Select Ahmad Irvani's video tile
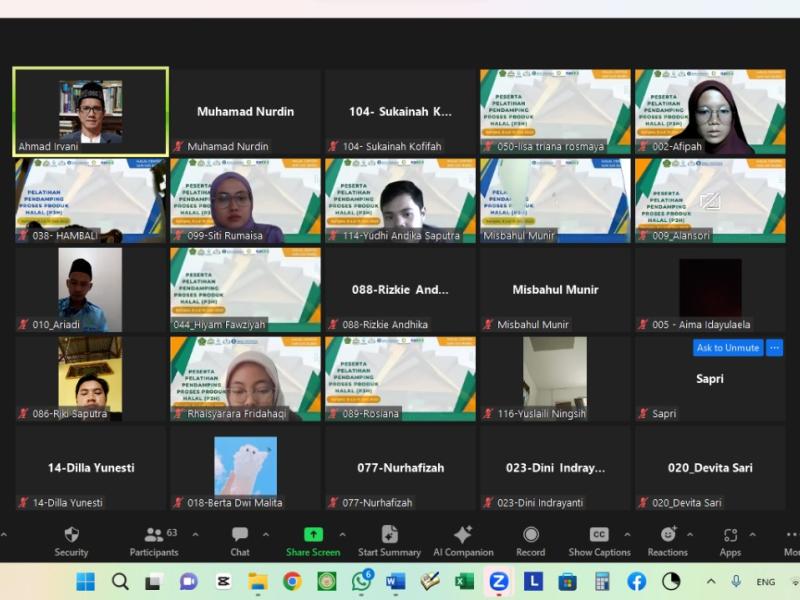The image size is (800, 600). tap(91, 112)
